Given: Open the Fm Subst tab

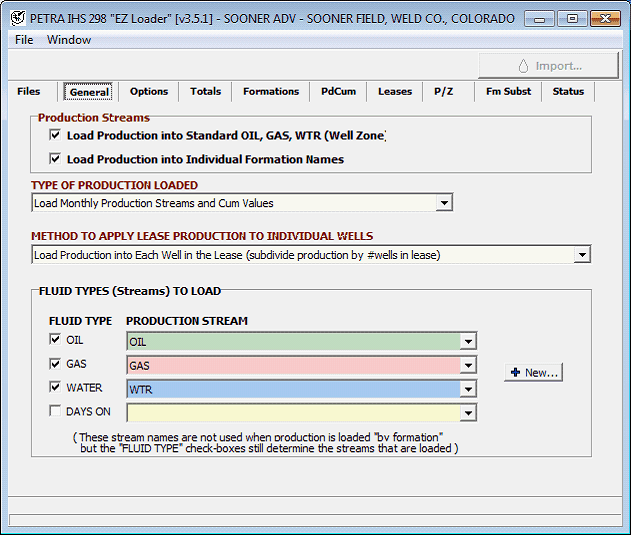Looking at the screenshot, I should [508, 92].
